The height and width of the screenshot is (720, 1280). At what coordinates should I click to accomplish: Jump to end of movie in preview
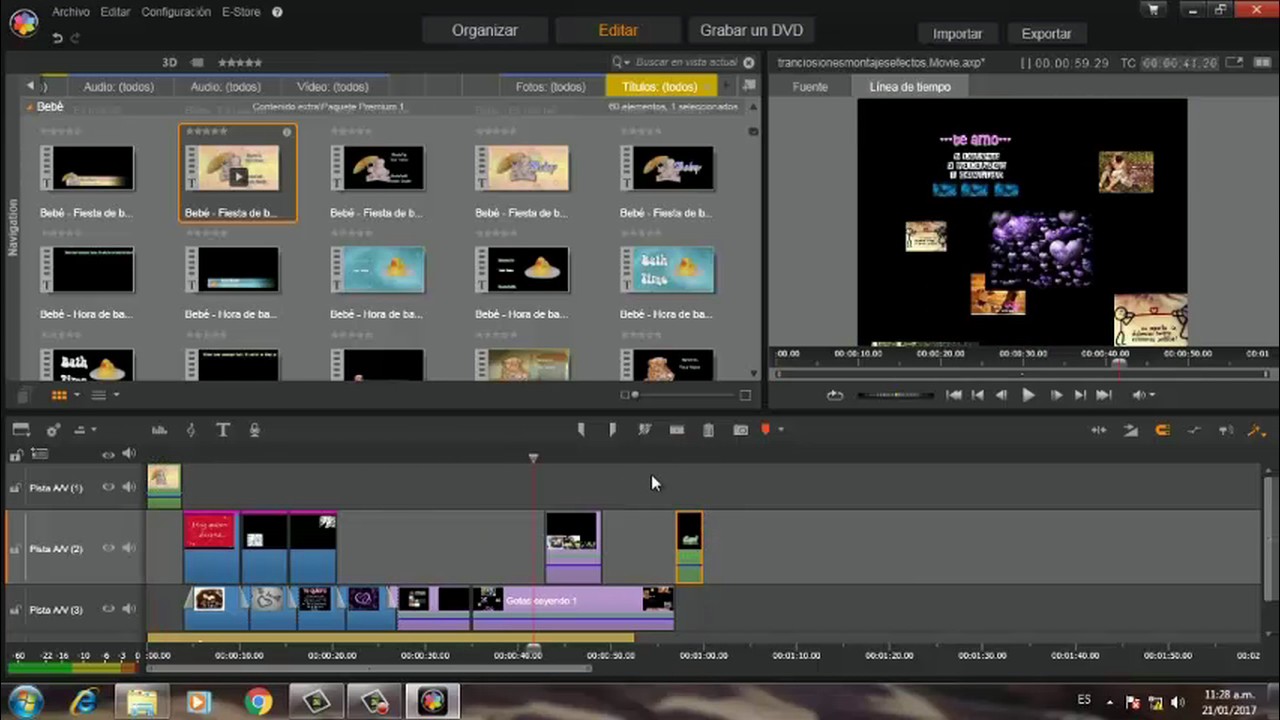(x=1104, y=395)
